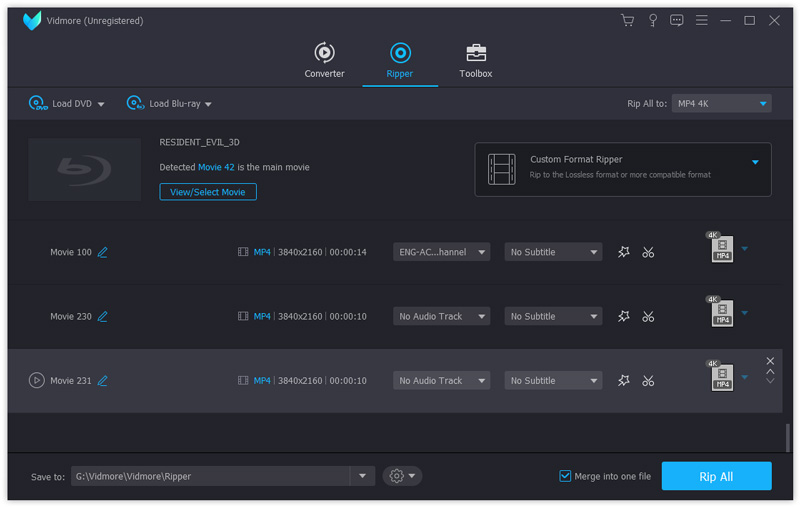This screenshot has height=507, width=800.
Task: Play the Movie 231 preview
Action: (37, 381)
